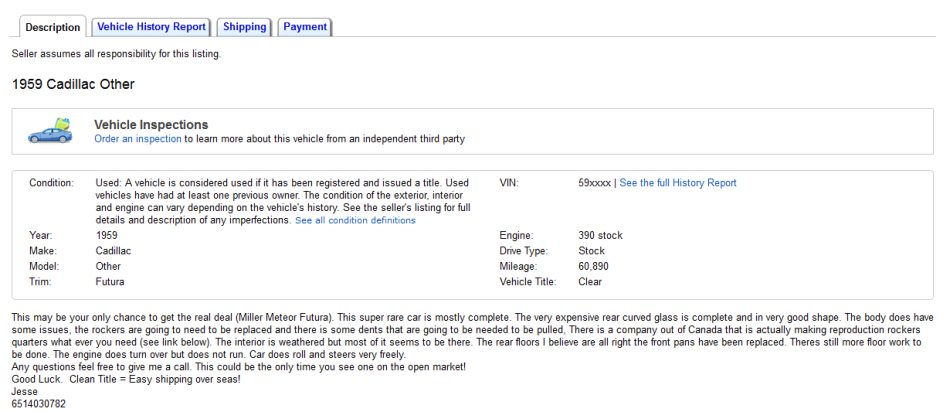Click the 'Condition:' field label
The width and height of the screenshot is (950, 412).
pos(52,183)
